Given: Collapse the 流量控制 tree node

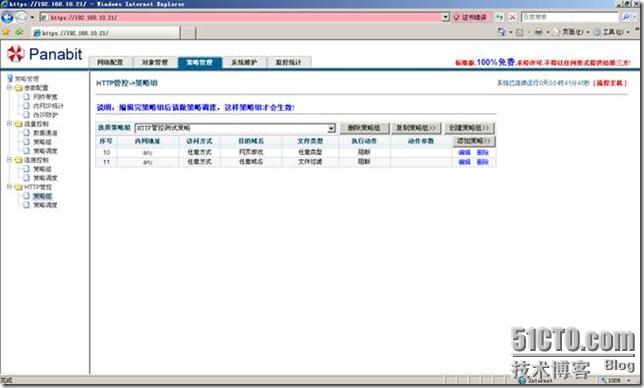Looking at the screenshot, I should tap(9, 124).
